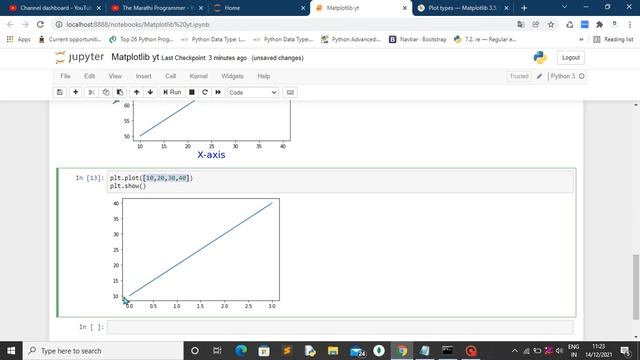Open the Chrome menu three dots

(630, 24)
